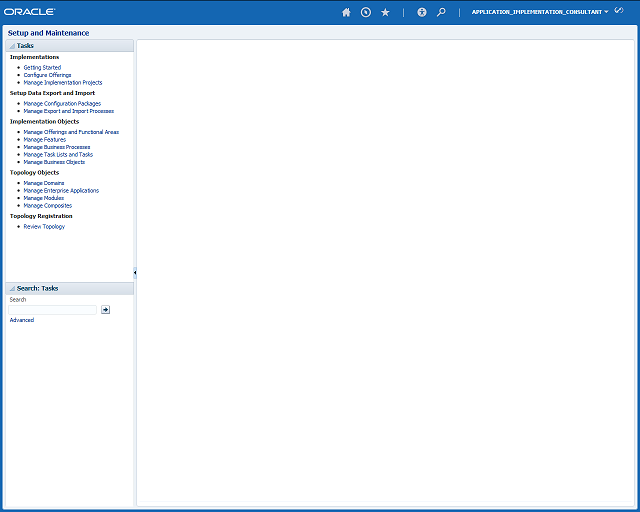Open Manage Task Lists and Tasks
The image size is (640, 512).
tap(58, 154)
